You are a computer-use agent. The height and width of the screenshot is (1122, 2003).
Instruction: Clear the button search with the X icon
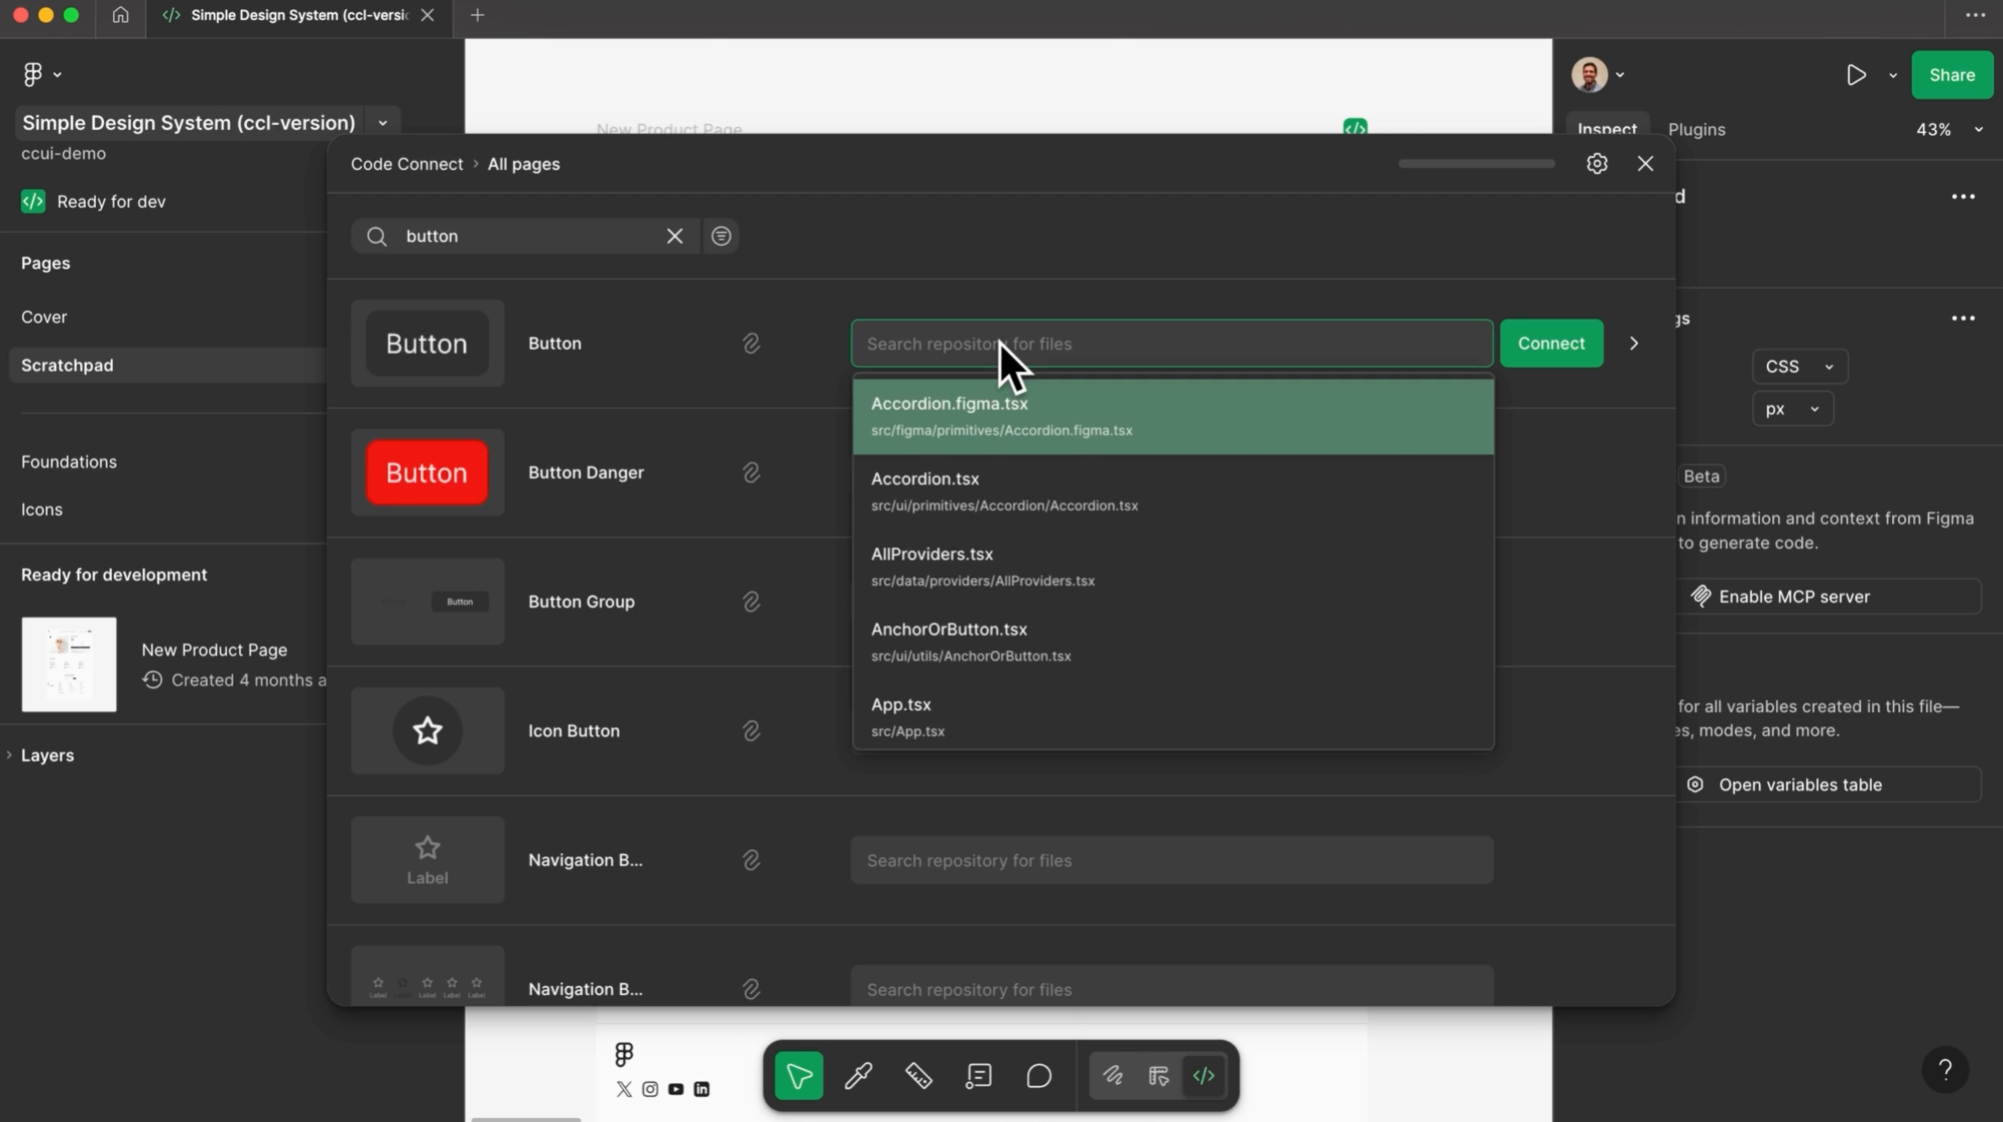[675, 236]
